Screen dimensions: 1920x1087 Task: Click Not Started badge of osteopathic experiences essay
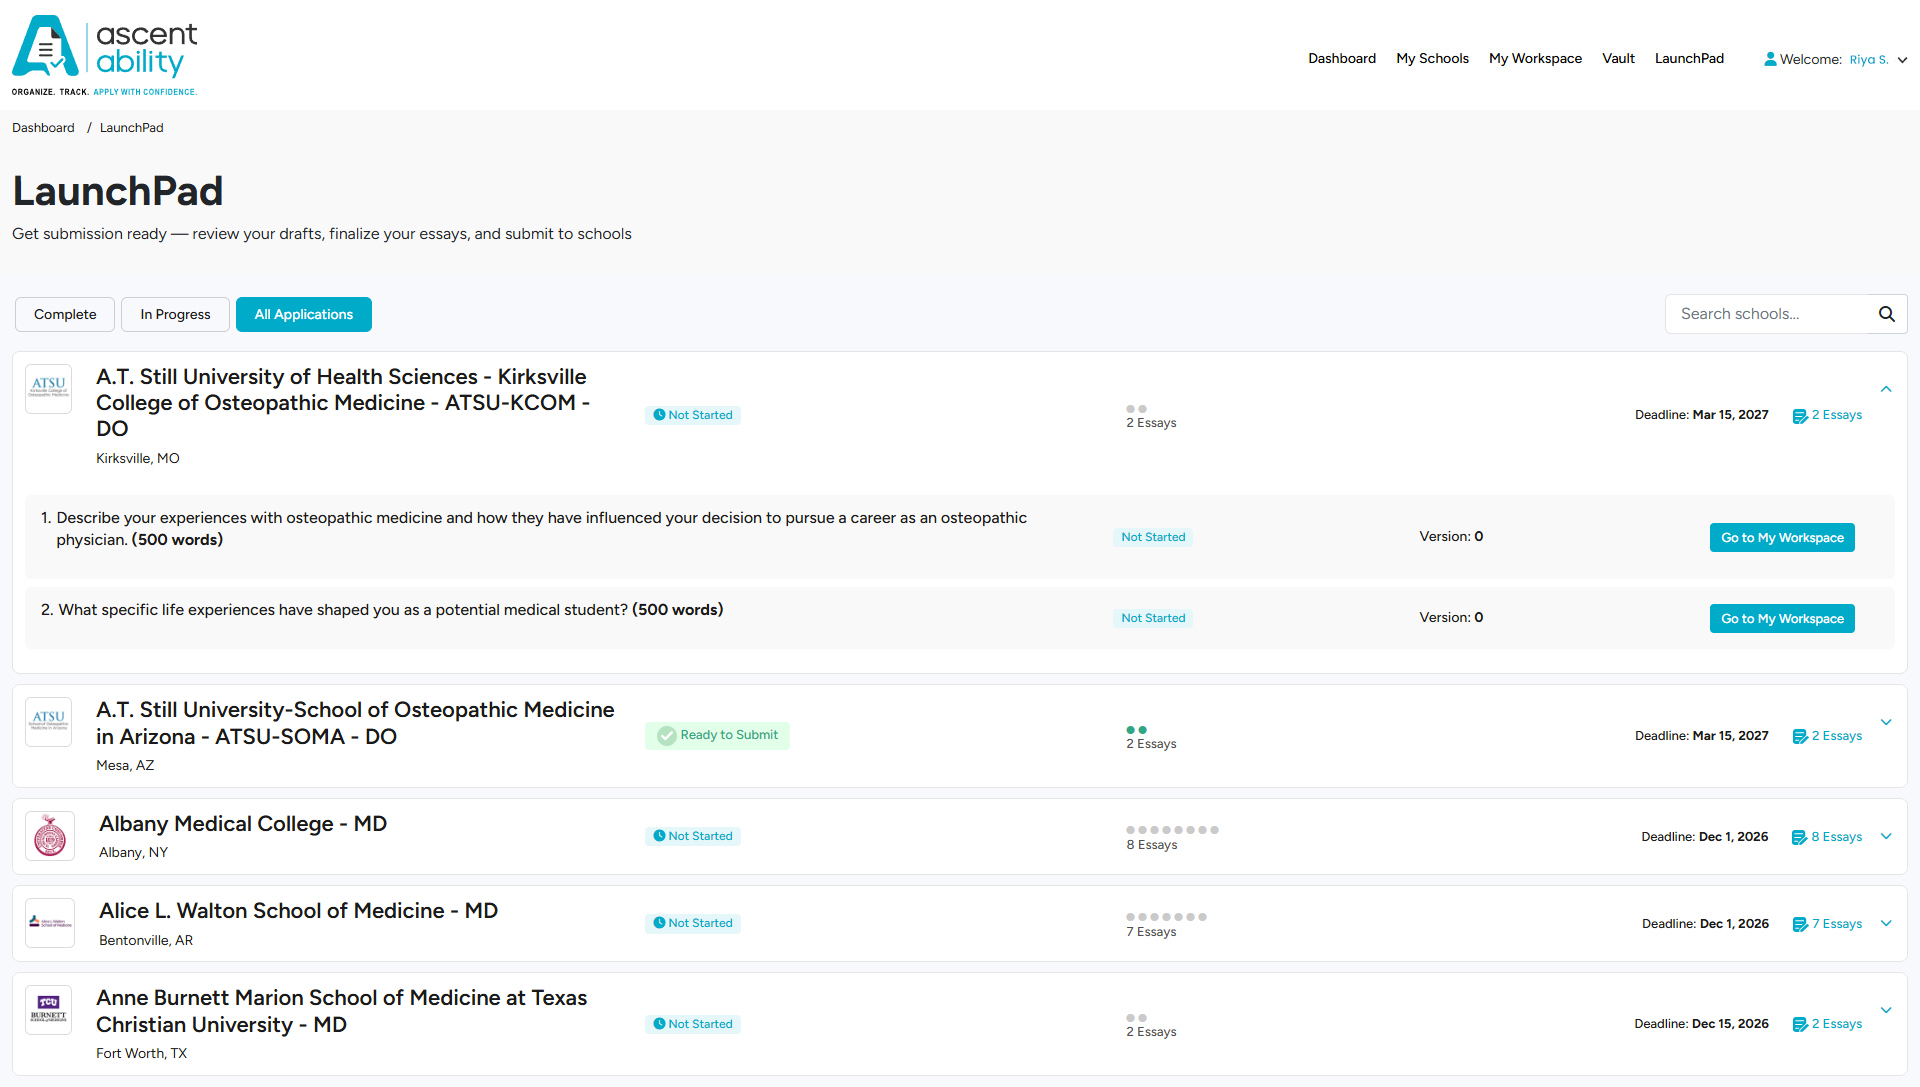tap(1153, 537)
